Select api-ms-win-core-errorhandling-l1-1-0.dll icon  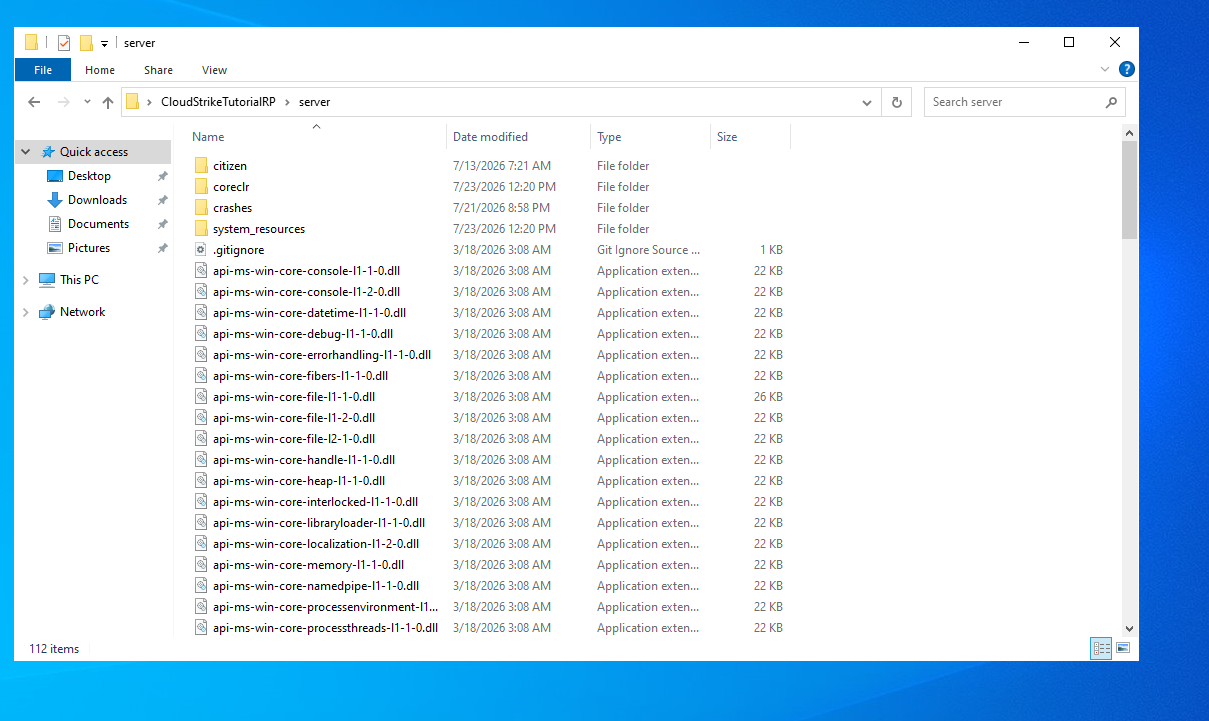click(200, 355)
